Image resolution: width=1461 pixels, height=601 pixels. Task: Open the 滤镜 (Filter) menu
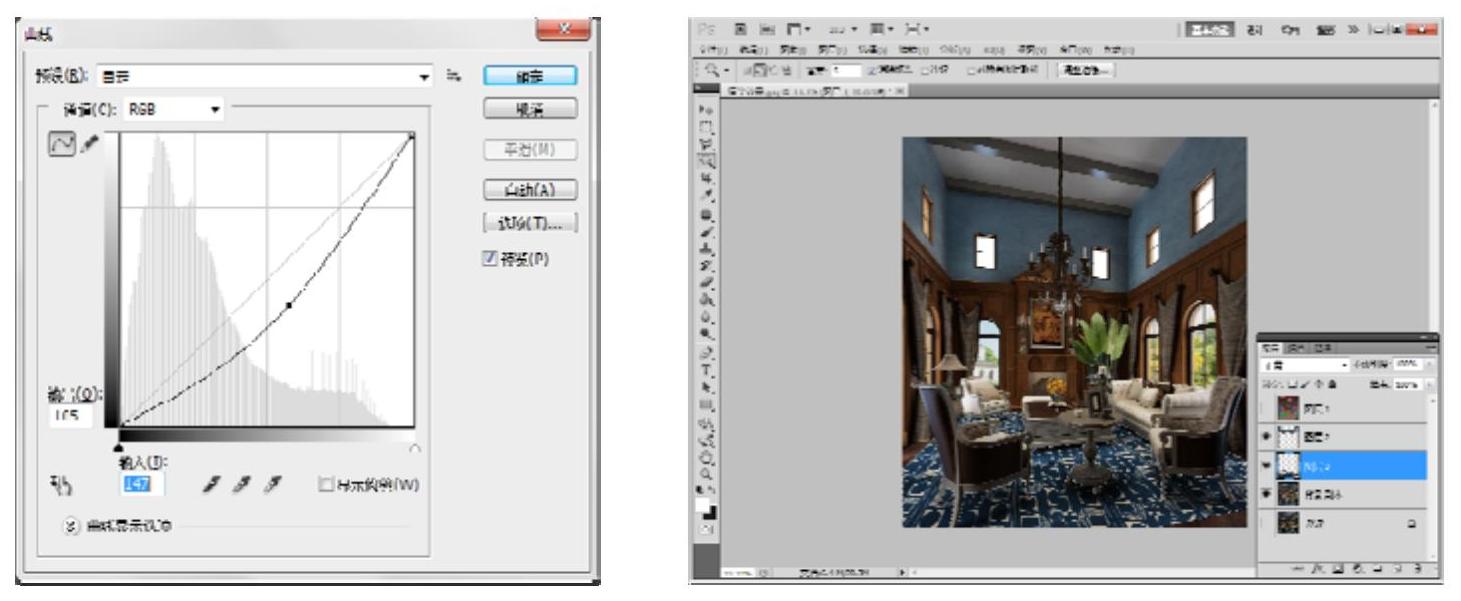pyautogui.click(x=913, y=50)
